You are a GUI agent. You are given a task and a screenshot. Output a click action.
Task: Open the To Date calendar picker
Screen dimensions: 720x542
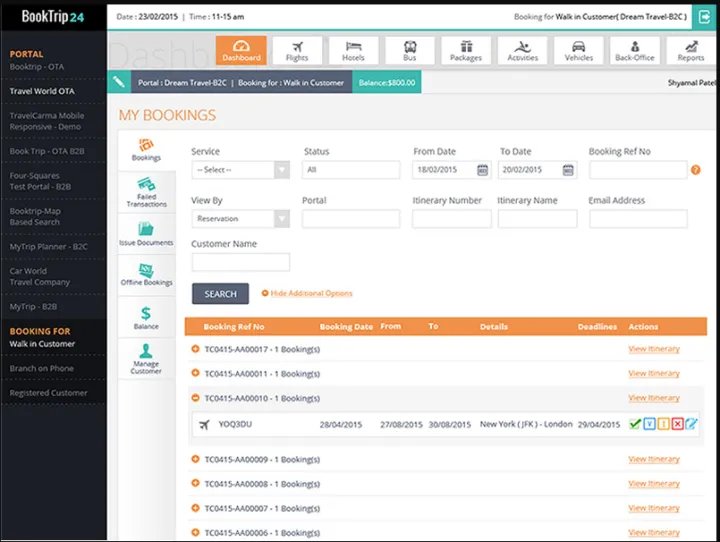[x=569, y=170]
